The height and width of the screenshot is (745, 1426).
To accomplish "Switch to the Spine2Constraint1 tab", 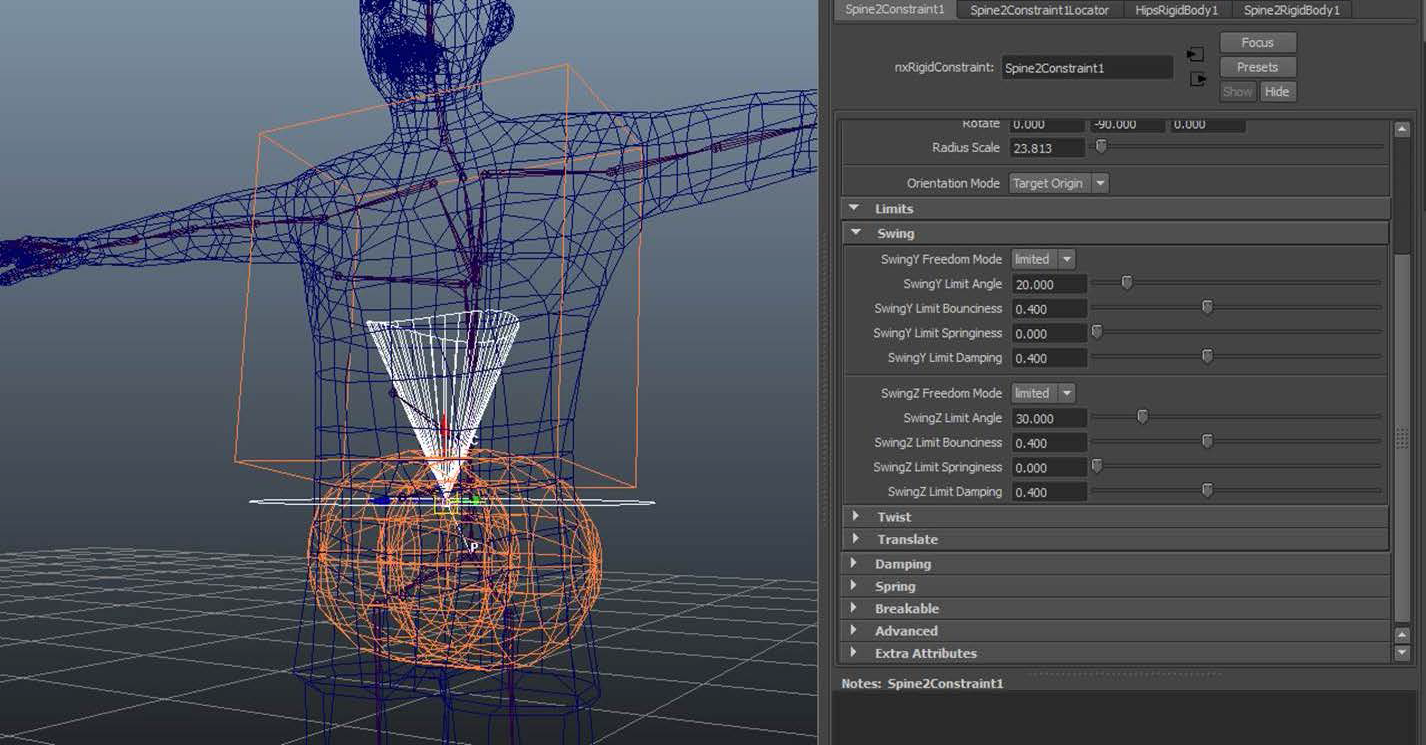I will point(894,10).
